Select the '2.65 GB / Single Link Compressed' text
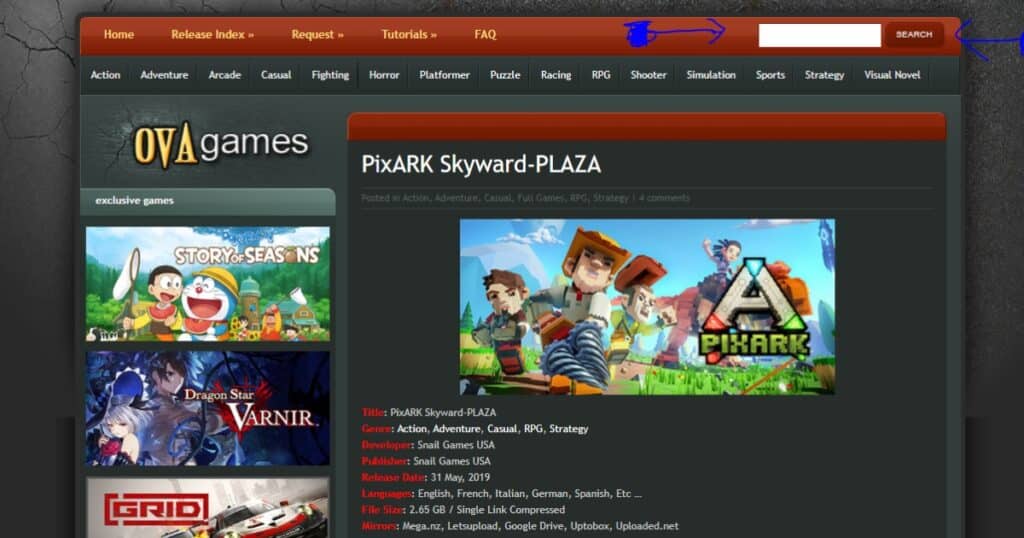The width and height of the screenshot is (1024, 538). 487,510
